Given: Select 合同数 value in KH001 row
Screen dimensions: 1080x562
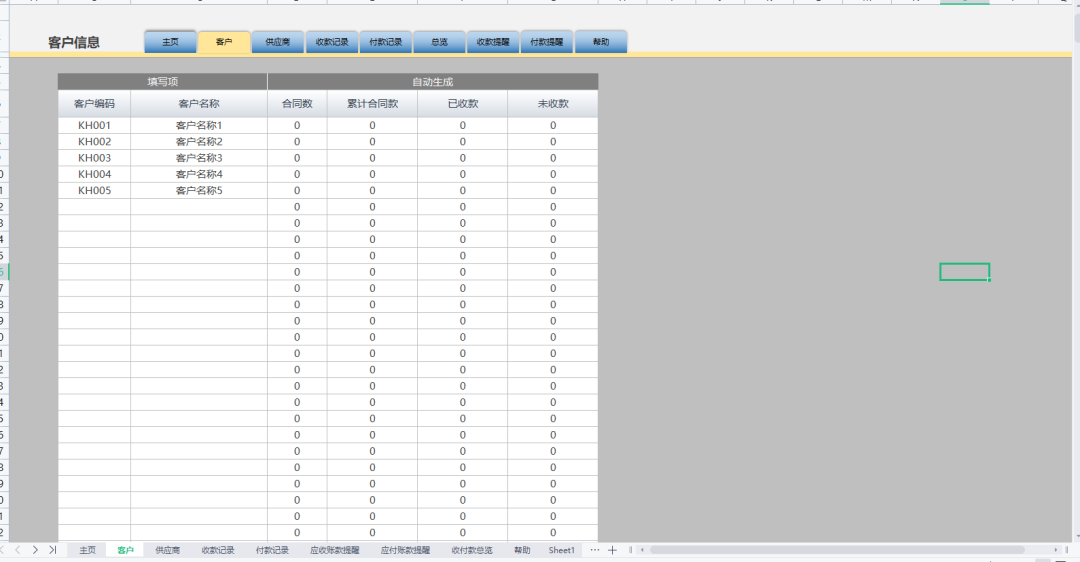Looking at the screenshot, I should [x=297, y=125].
